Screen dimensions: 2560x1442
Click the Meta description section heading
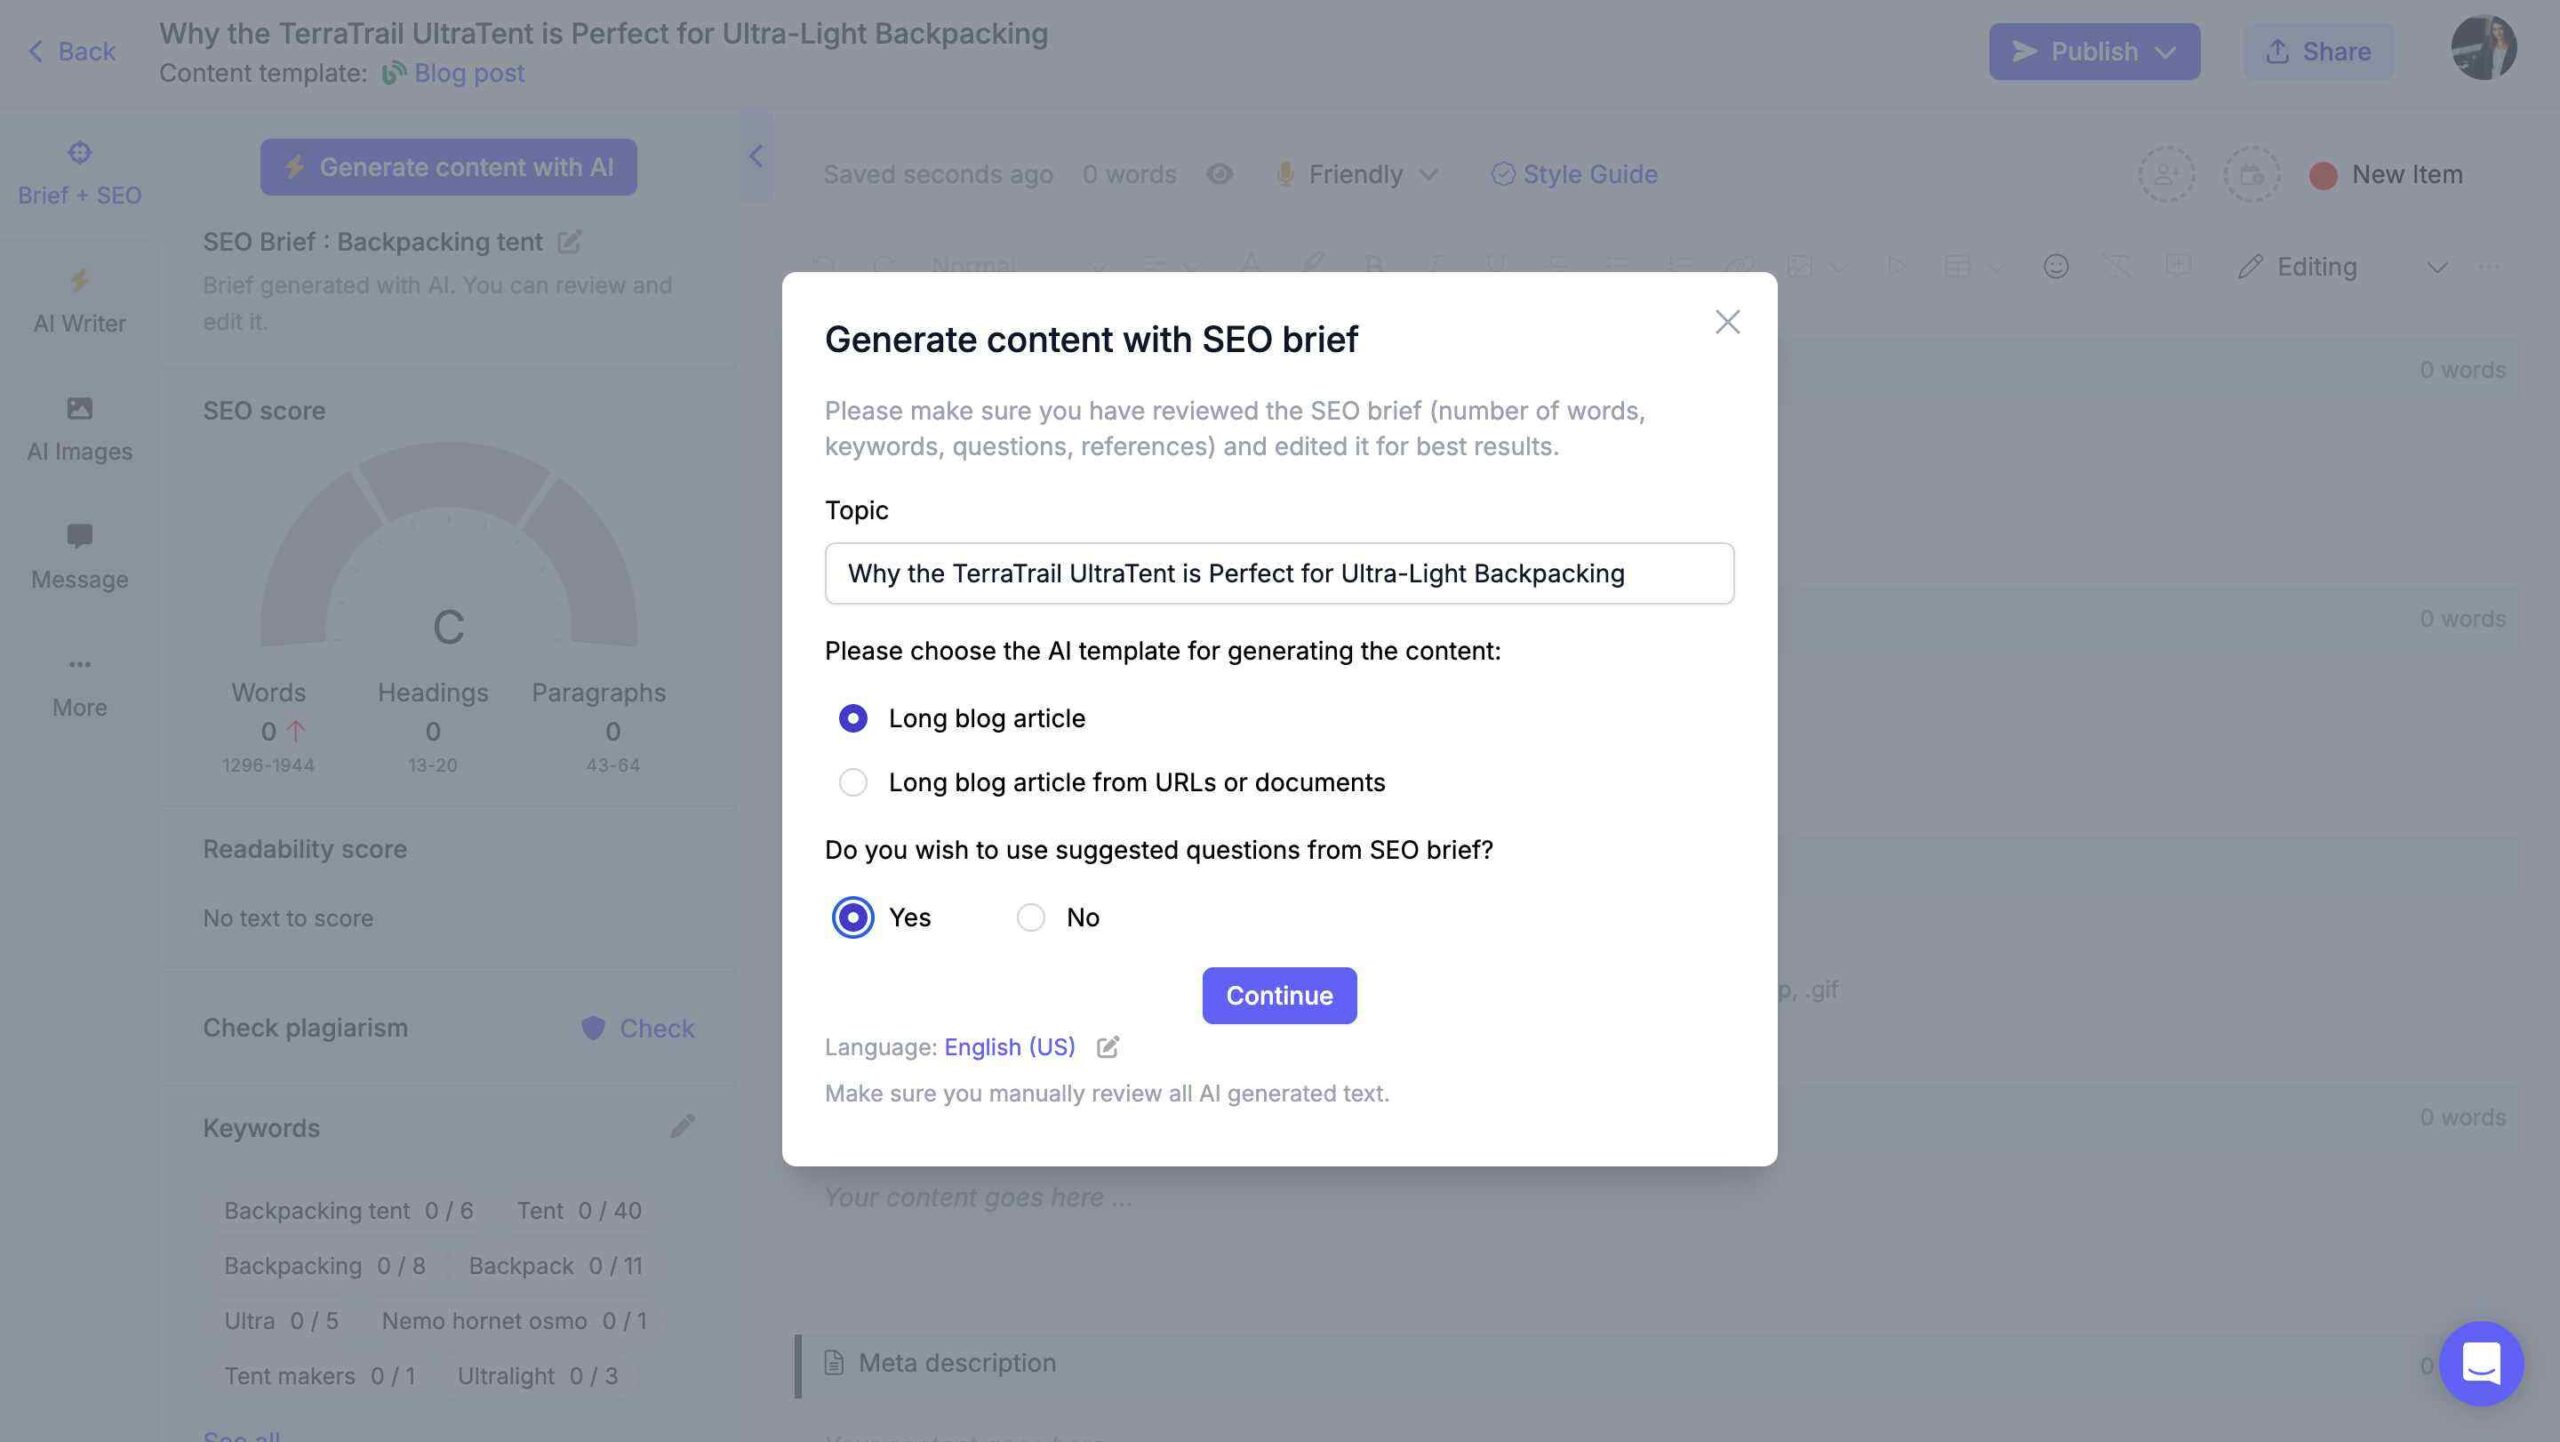pos(956,1363)
